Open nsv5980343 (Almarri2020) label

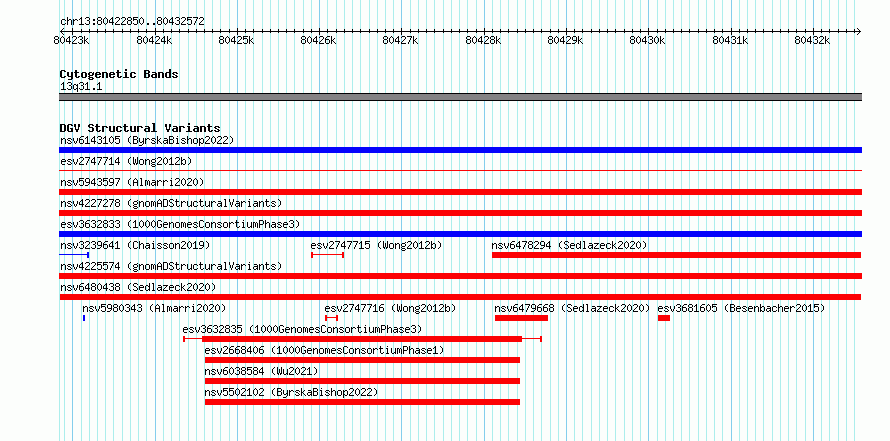click(154, 308)
